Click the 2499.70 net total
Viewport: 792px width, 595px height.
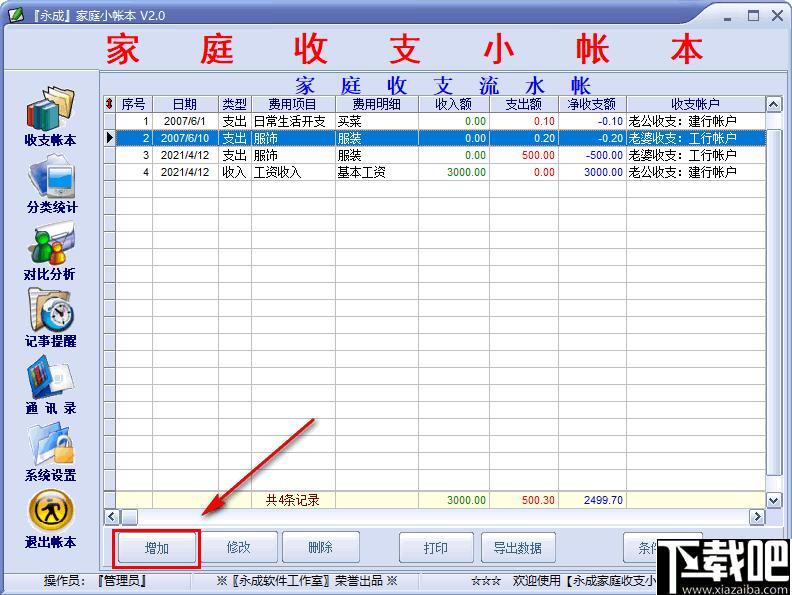point(603,500)
